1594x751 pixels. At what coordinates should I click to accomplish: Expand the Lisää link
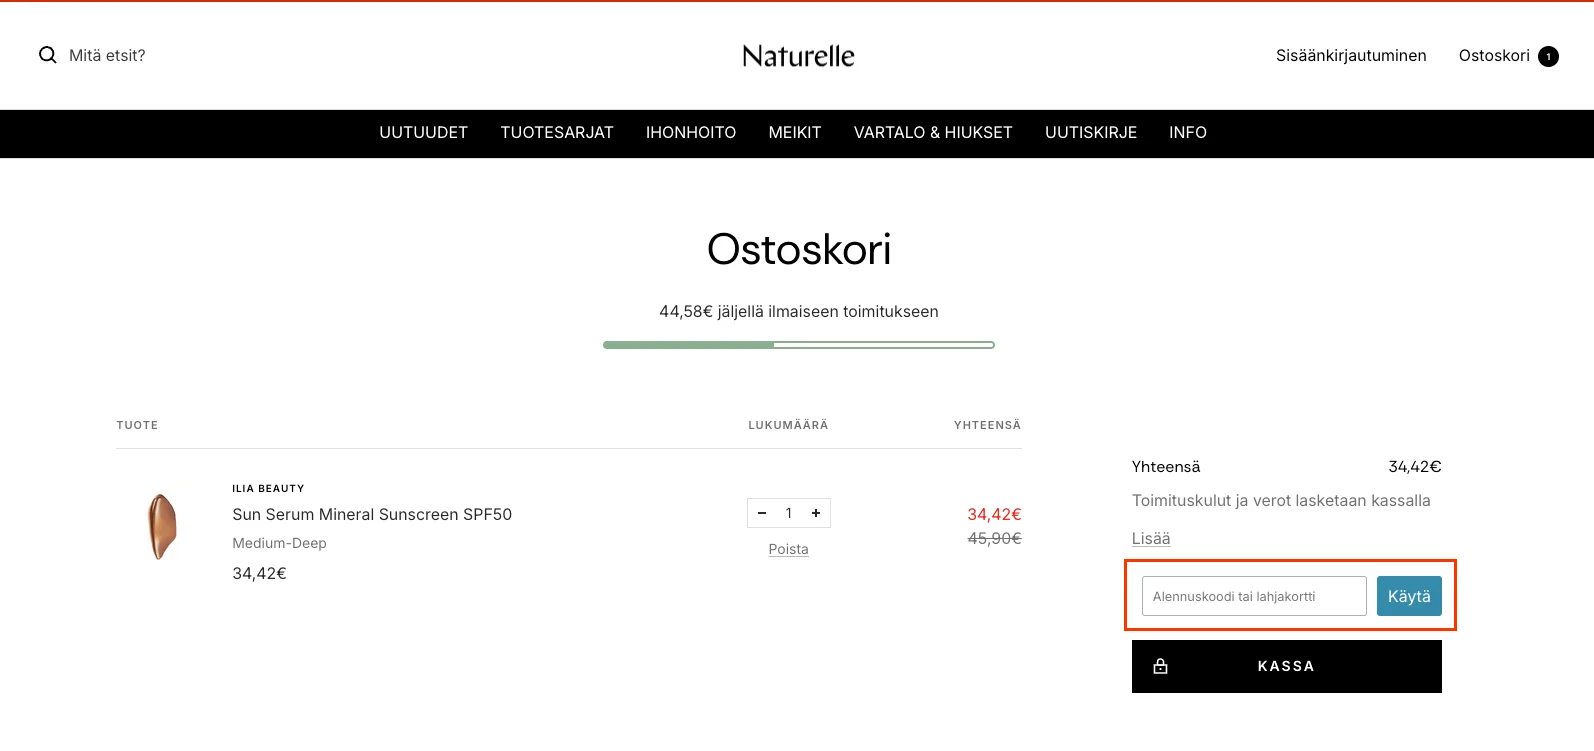pyautogui.click(x=1151, y=538)
